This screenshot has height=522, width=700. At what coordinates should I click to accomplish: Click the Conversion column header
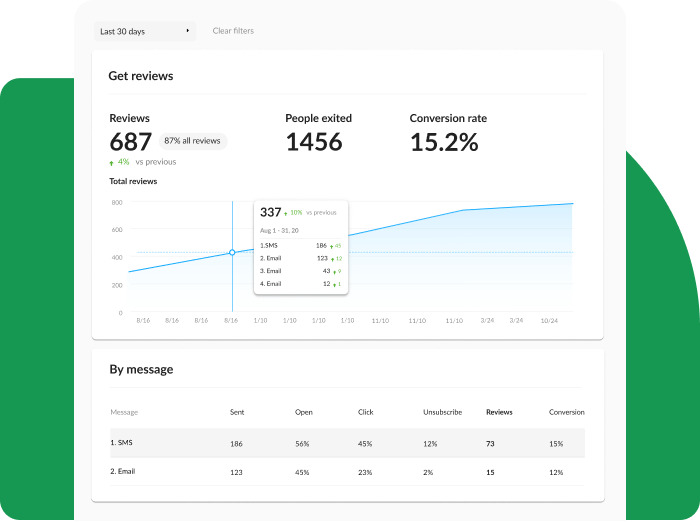pos(566,412)
